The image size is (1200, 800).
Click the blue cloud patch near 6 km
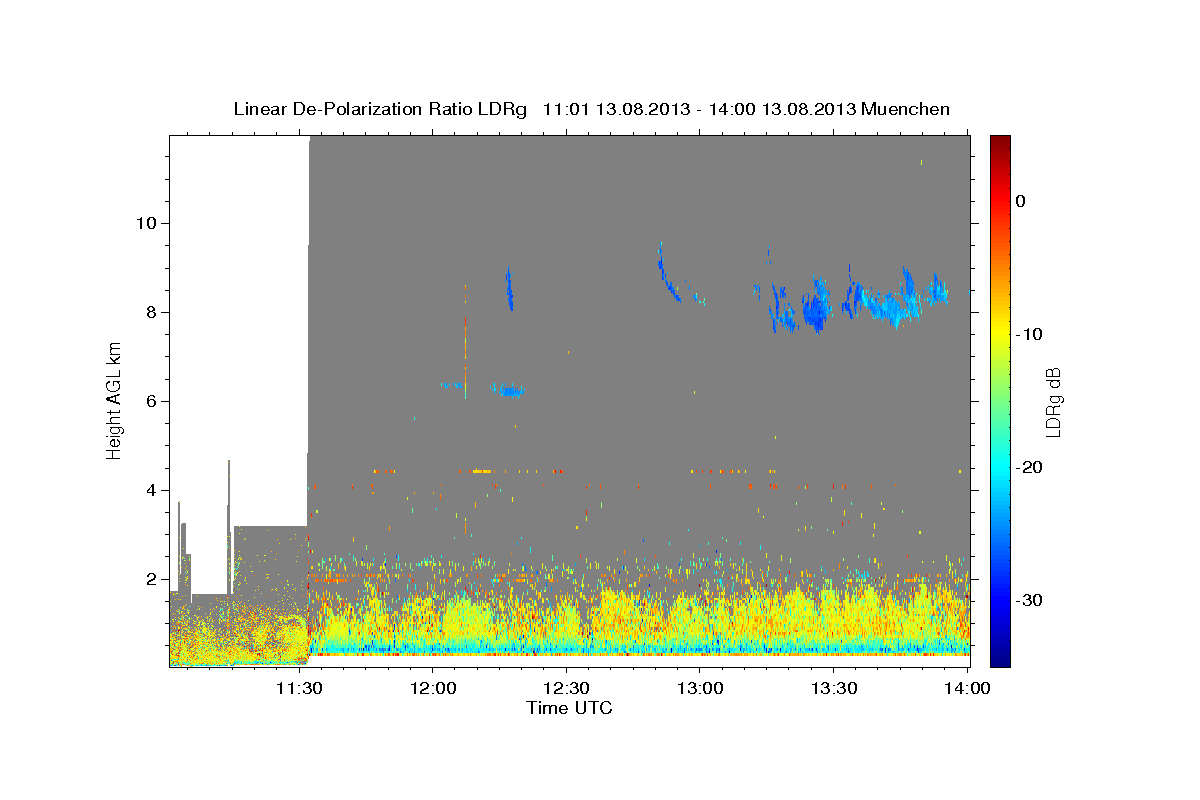[508, 390]
